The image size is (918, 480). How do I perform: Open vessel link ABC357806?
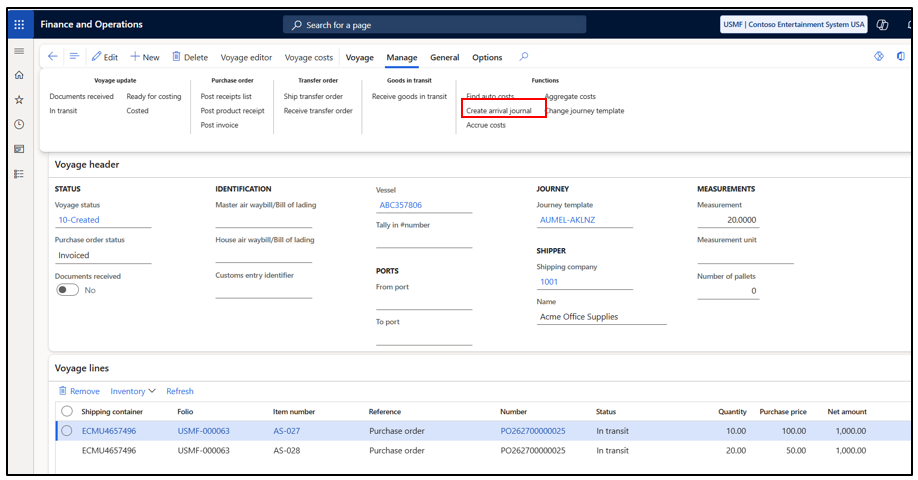400,205
